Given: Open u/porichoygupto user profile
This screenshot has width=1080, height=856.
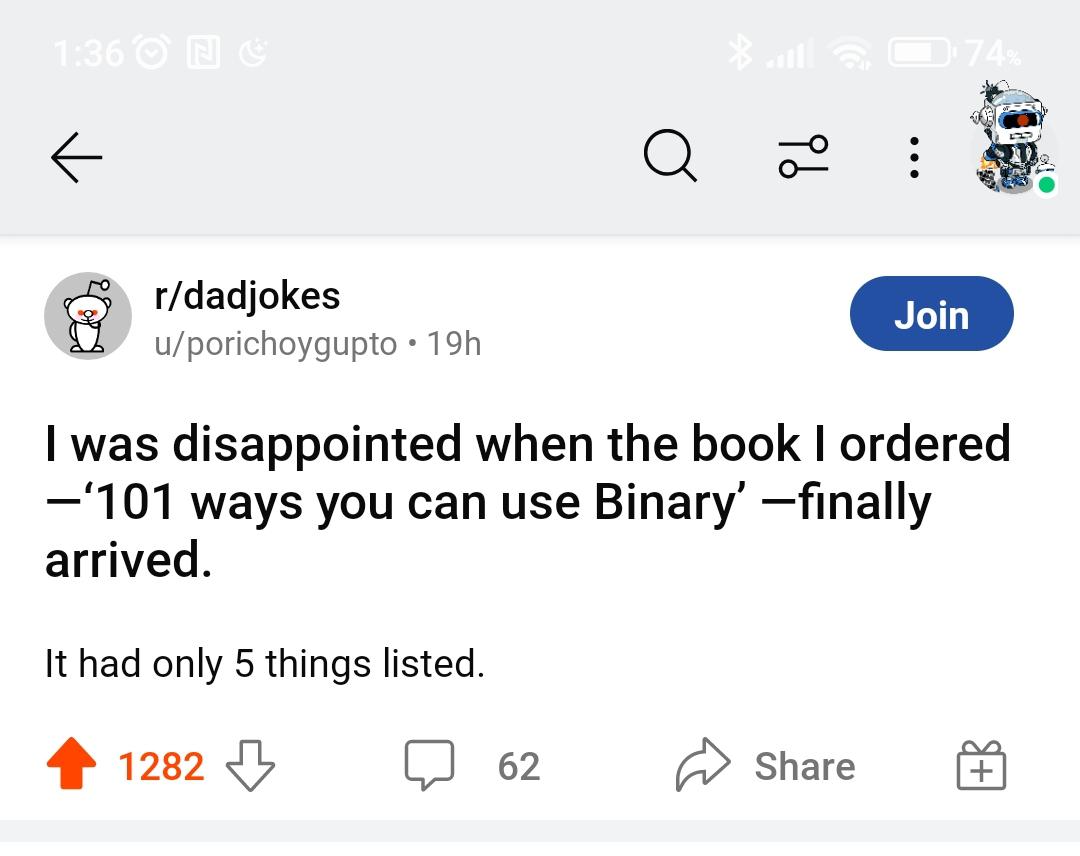Looking at the screenshot, I should [275, 344].
